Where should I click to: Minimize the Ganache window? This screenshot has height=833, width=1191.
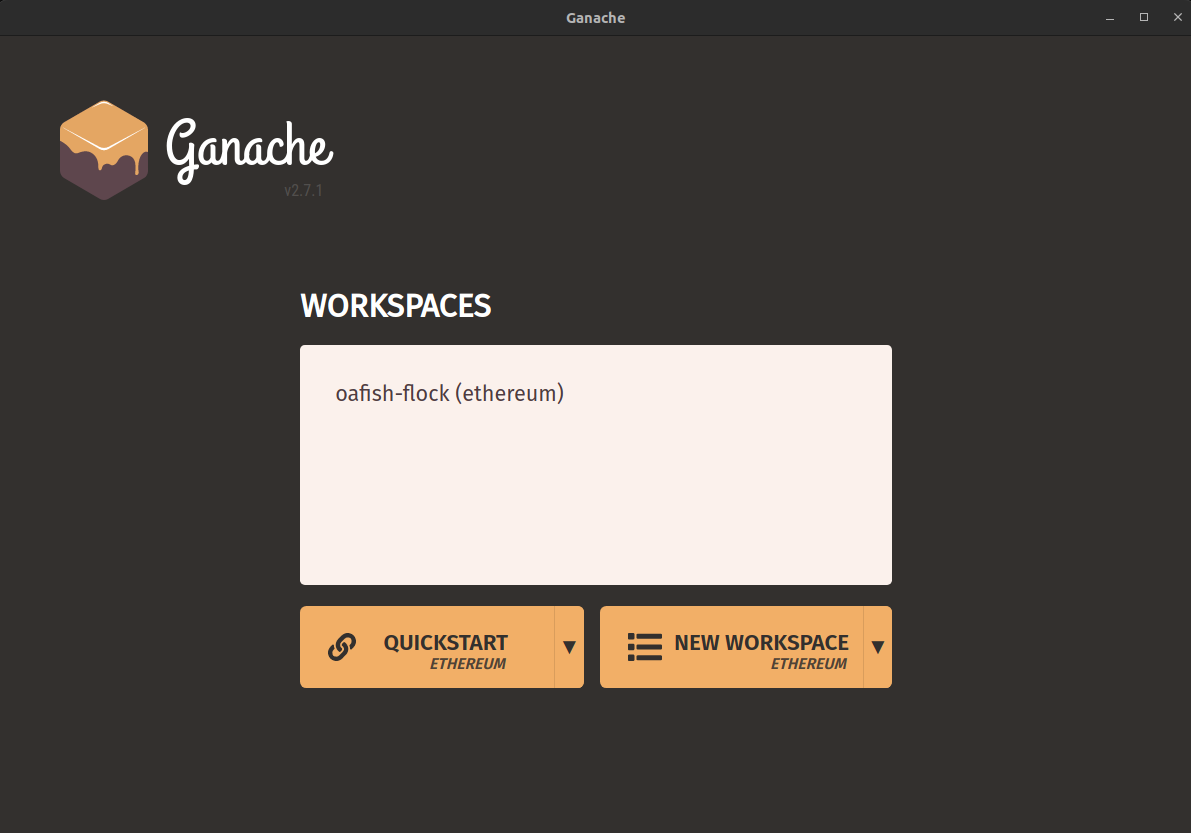1110,17
